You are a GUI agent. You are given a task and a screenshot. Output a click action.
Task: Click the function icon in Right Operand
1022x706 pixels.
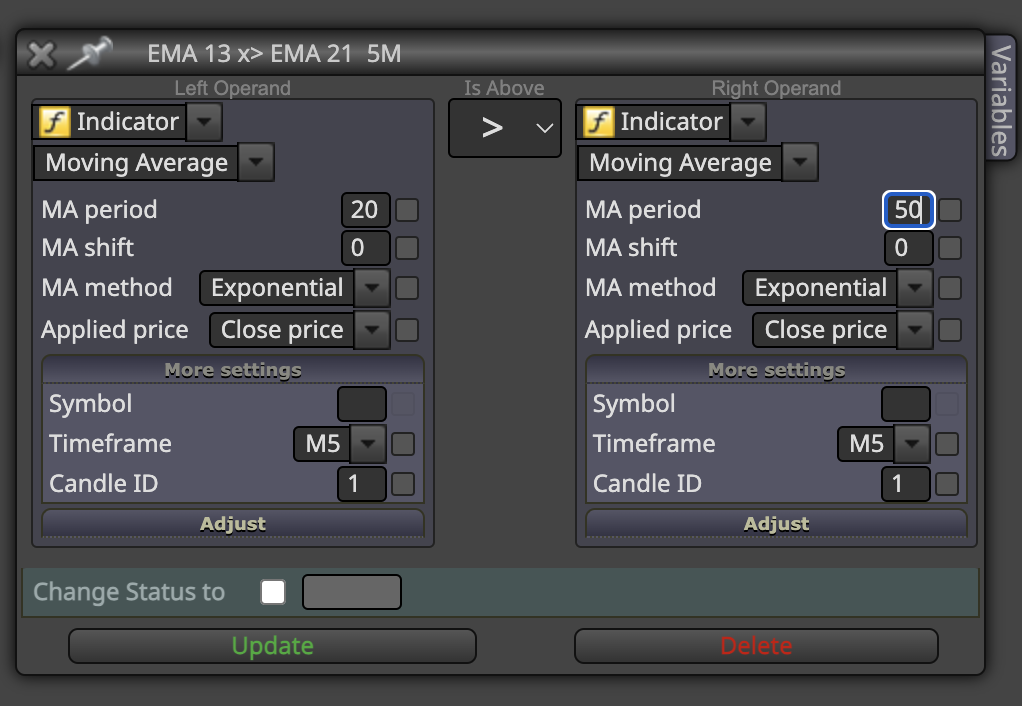tap(598, 122)
